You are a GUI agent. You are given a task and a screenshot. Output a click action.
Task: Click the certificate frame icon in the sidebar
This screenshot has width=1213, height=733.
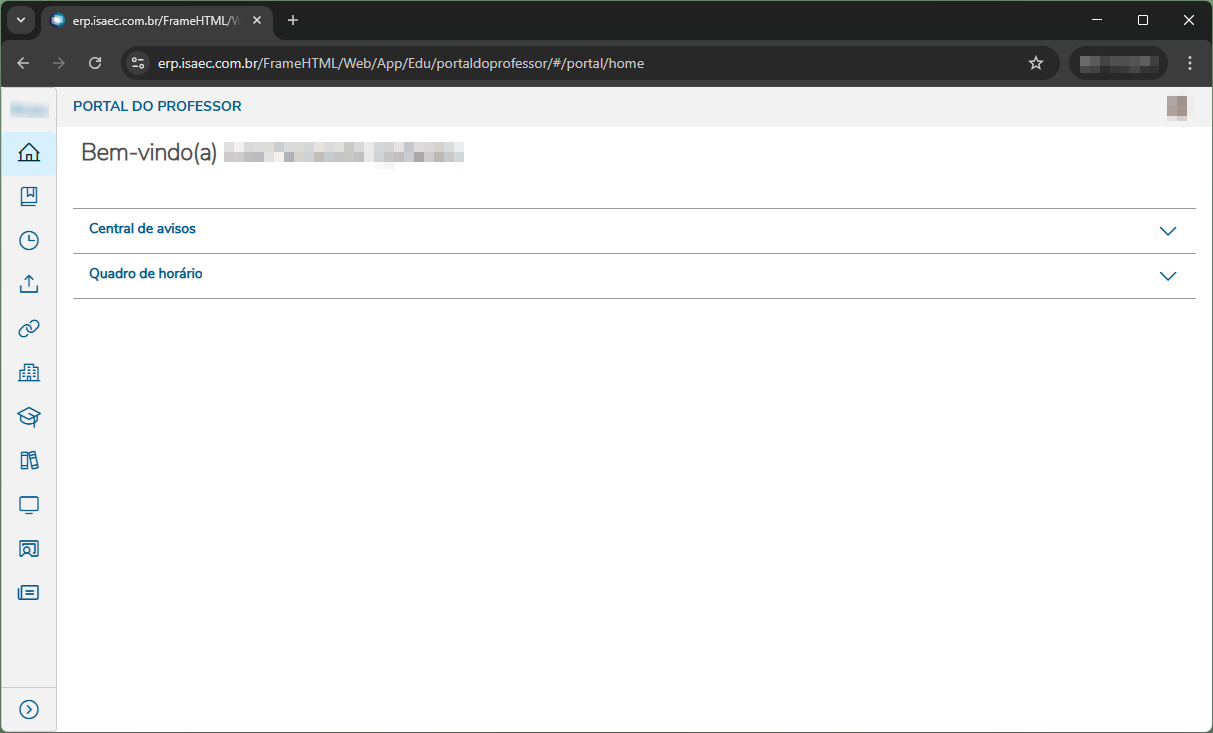28,548
